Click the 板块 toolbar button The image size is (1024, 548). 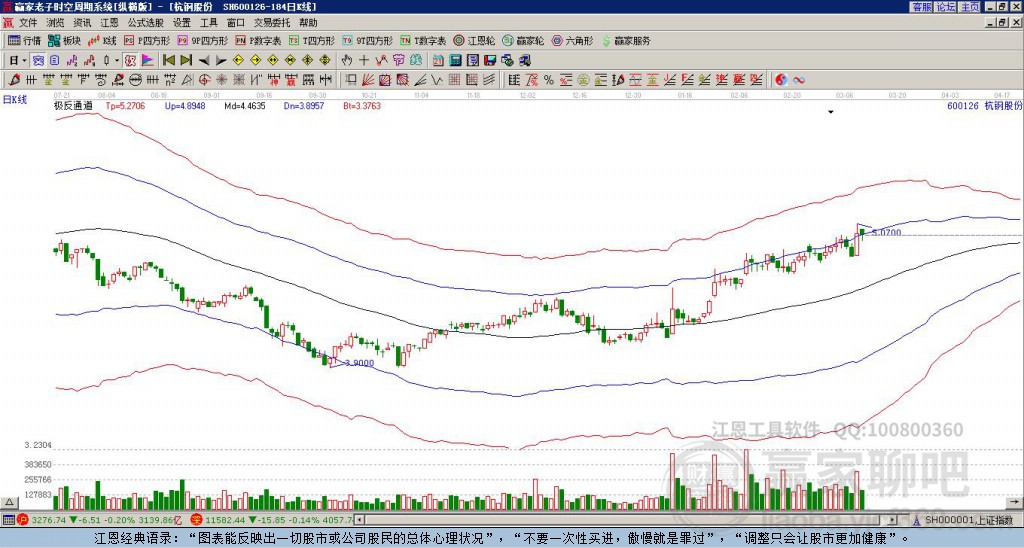pos(65,40)
